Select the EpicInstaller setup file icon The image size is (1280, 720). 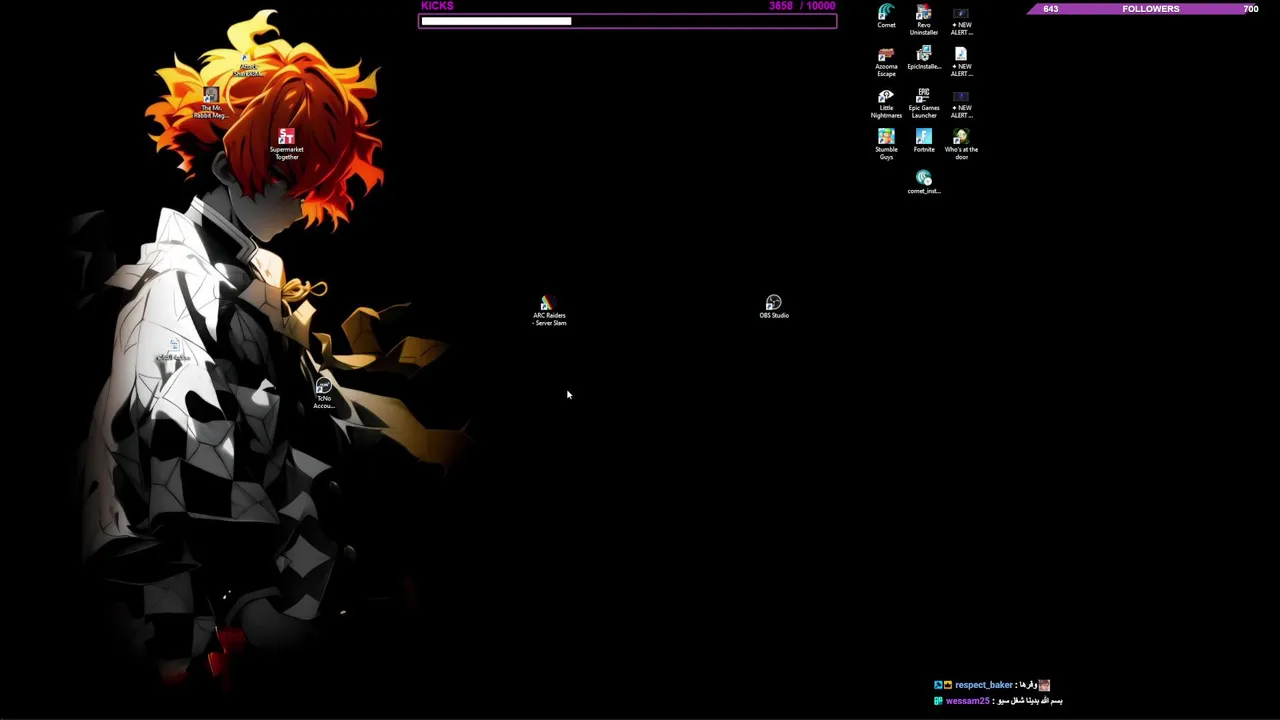click(x=924, y=58)
